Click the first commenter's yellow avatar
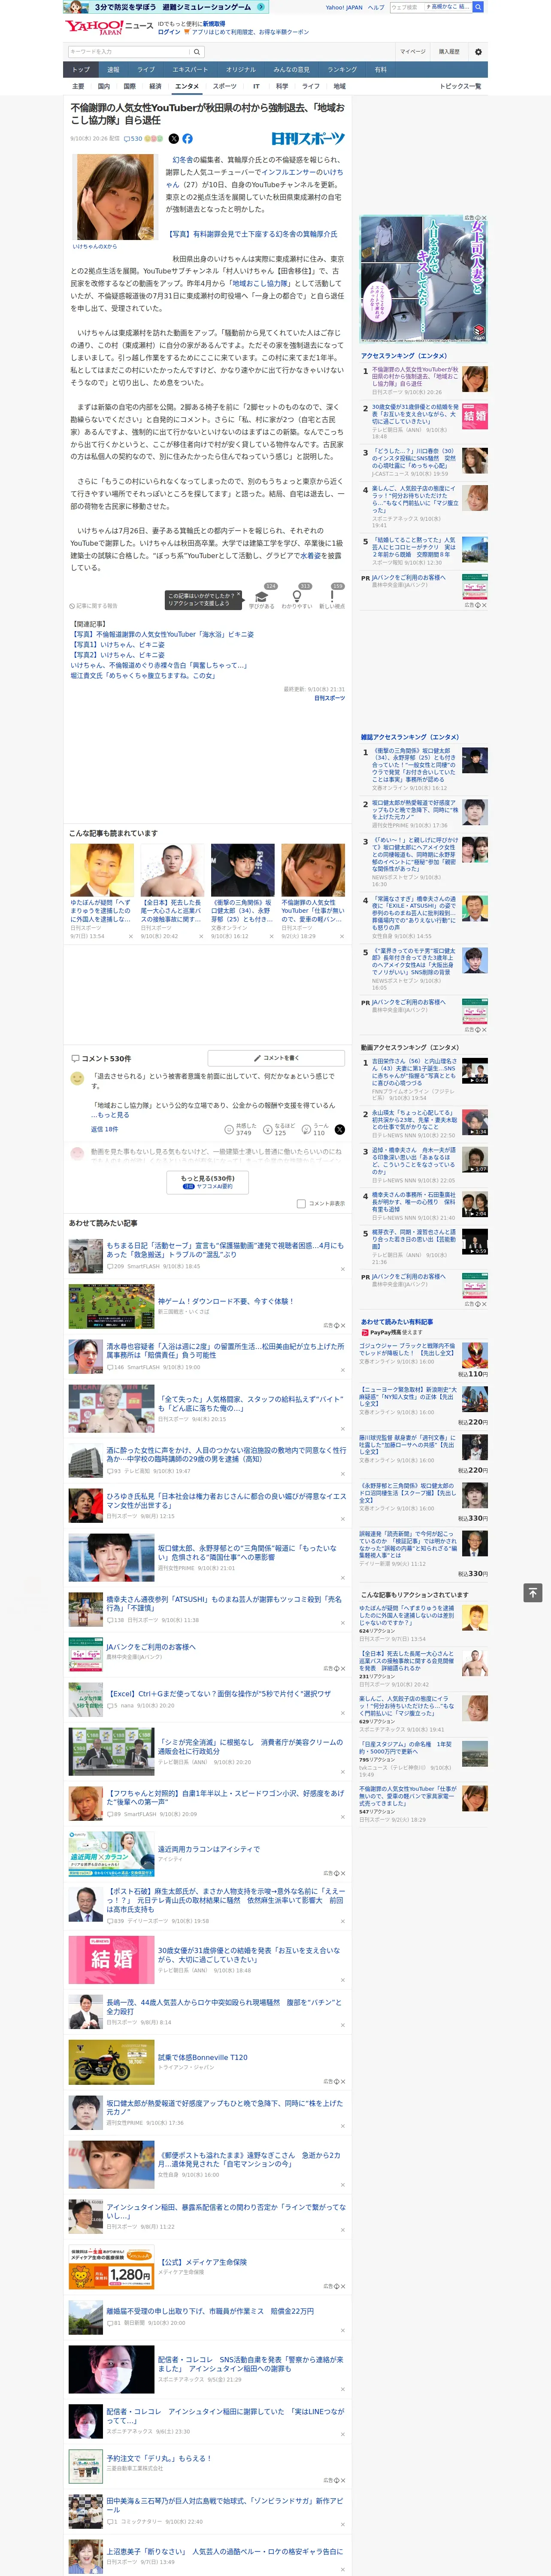Viewport: 551px width, 2576px height. (77, 1078)
